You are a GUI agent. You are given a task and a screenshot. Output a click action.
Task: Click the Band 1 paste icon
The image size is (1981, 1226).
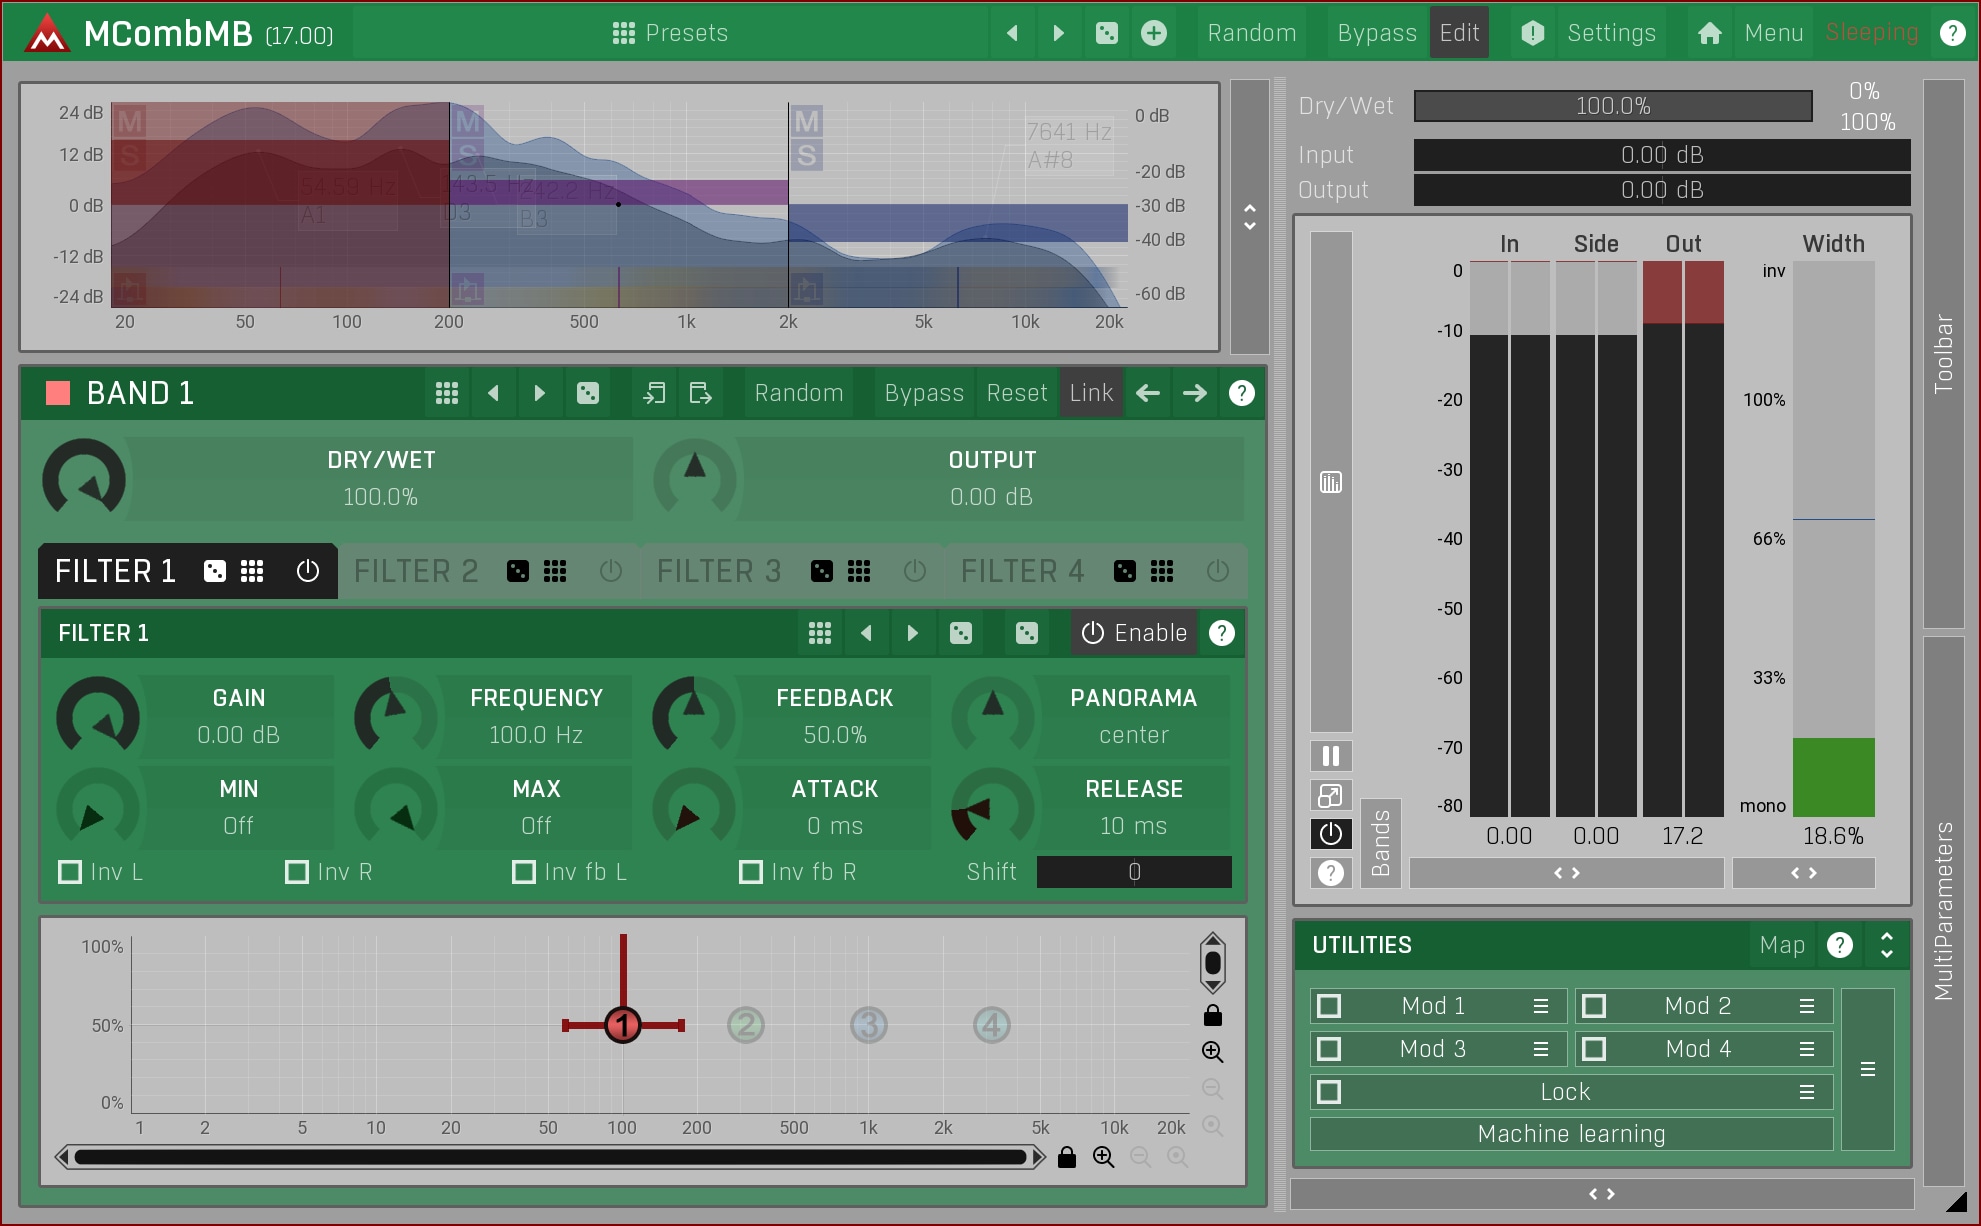coord(700,393)
